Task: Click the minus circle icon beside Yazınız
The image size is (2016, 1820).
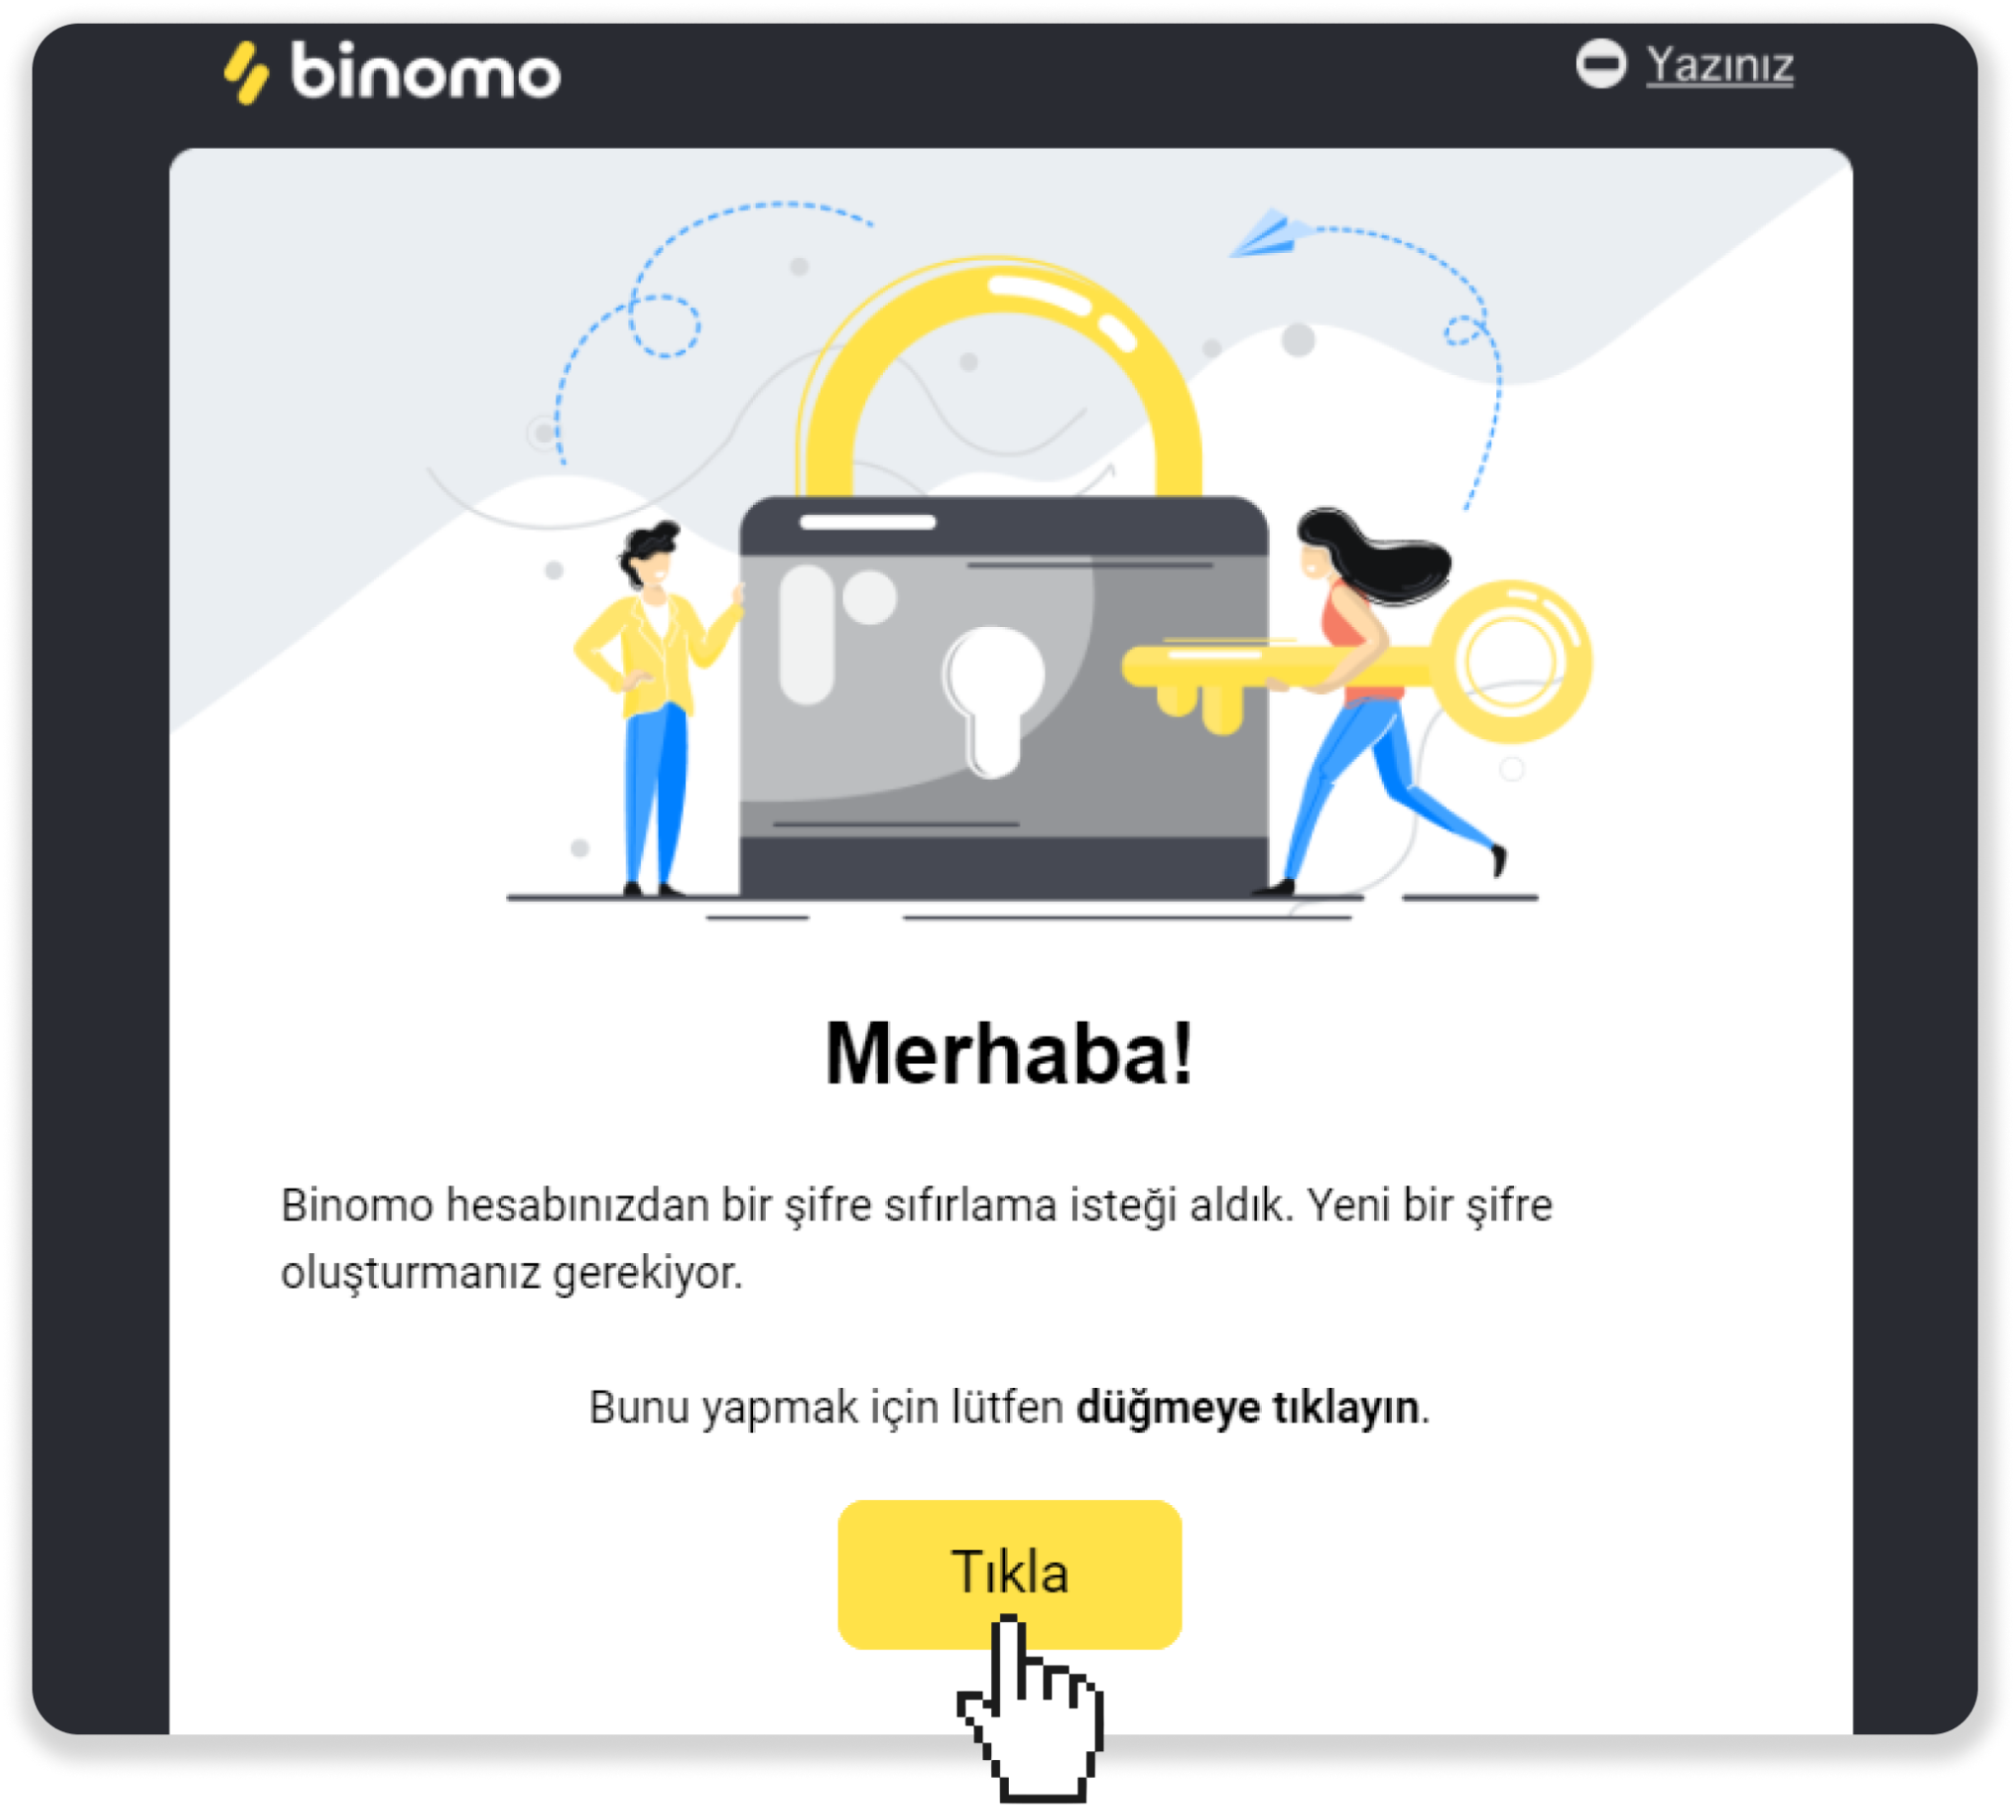Action: pyautogui.click(x=1602, y=63)
